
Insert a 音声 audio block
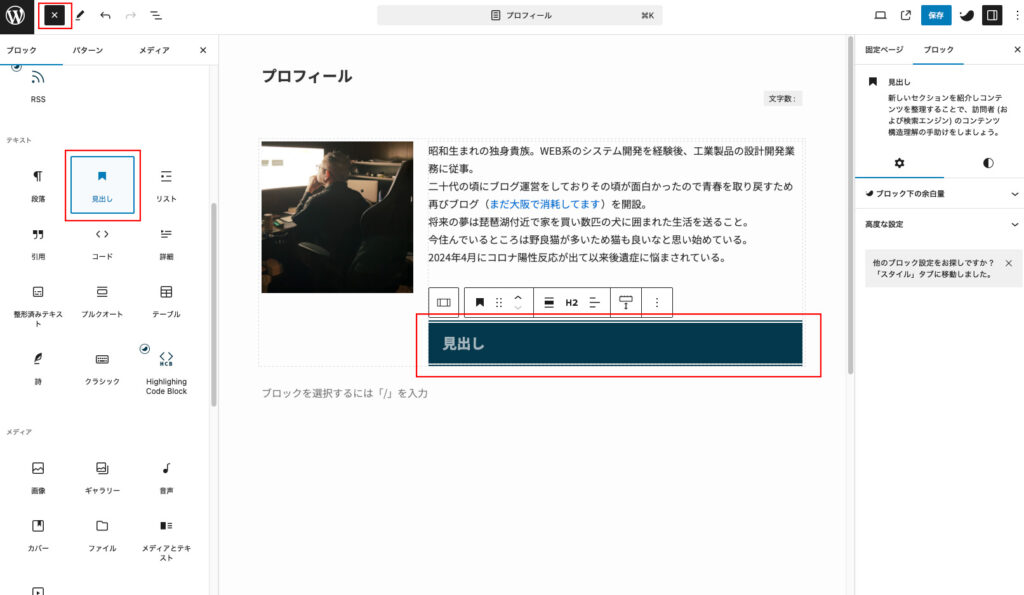coord(166,477)
